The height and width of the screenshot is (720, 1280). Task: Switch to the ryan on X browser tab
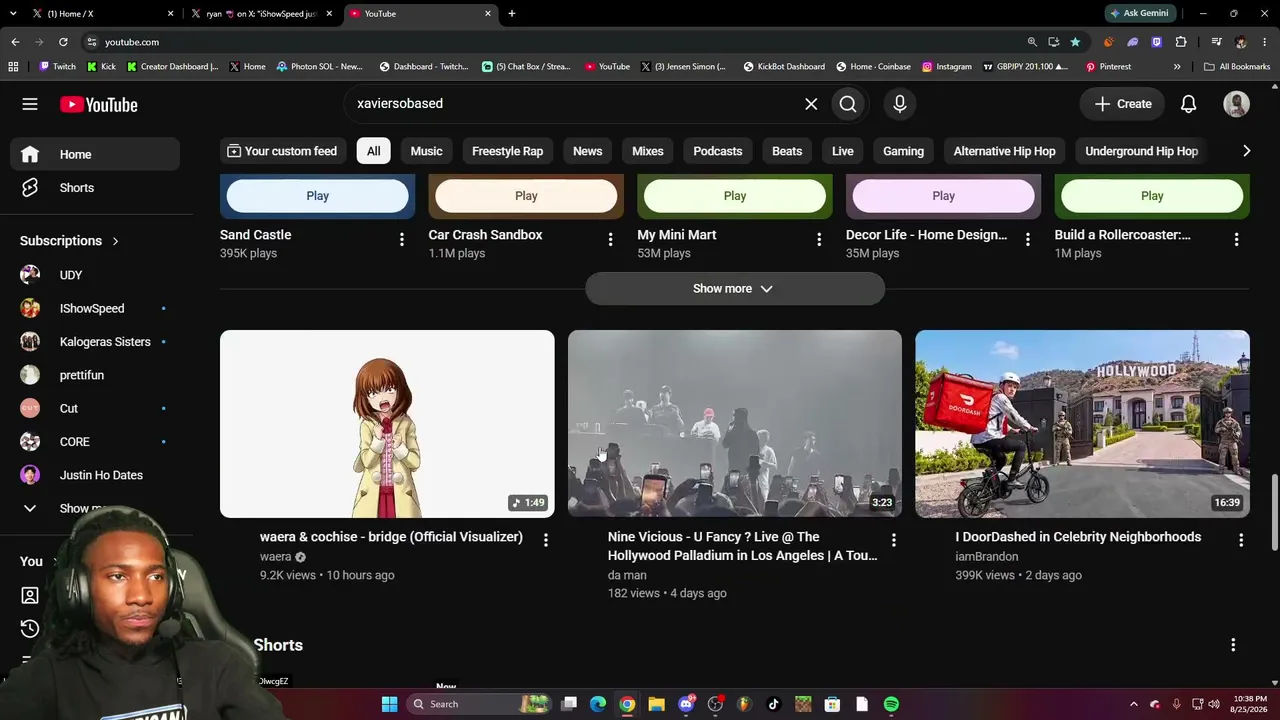[262, 14]
